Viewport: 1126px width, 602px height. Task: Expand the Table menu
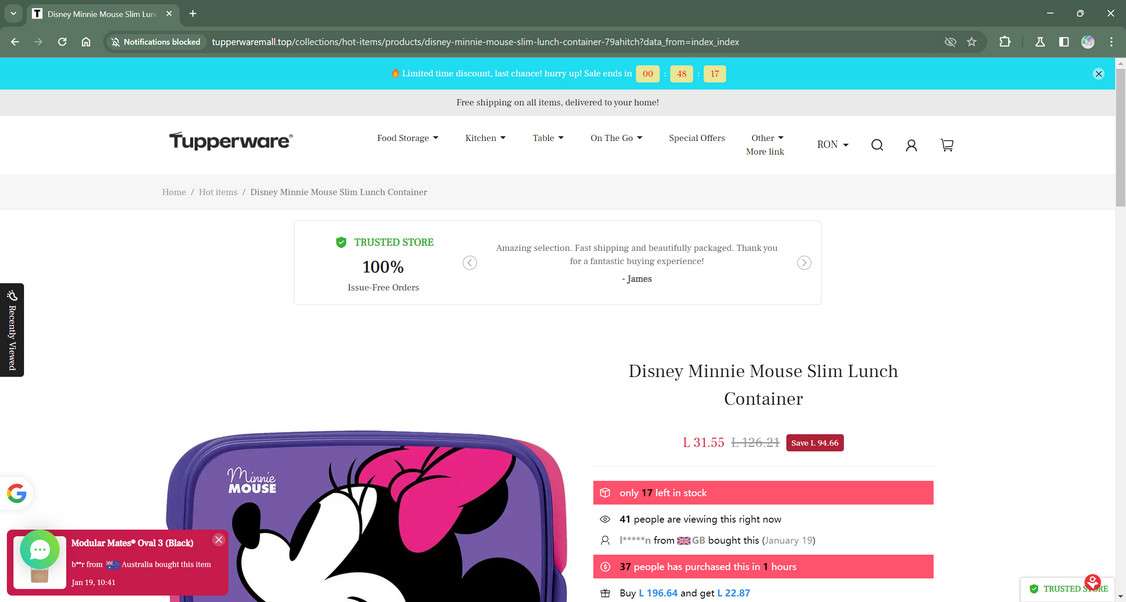coord(548,138)
